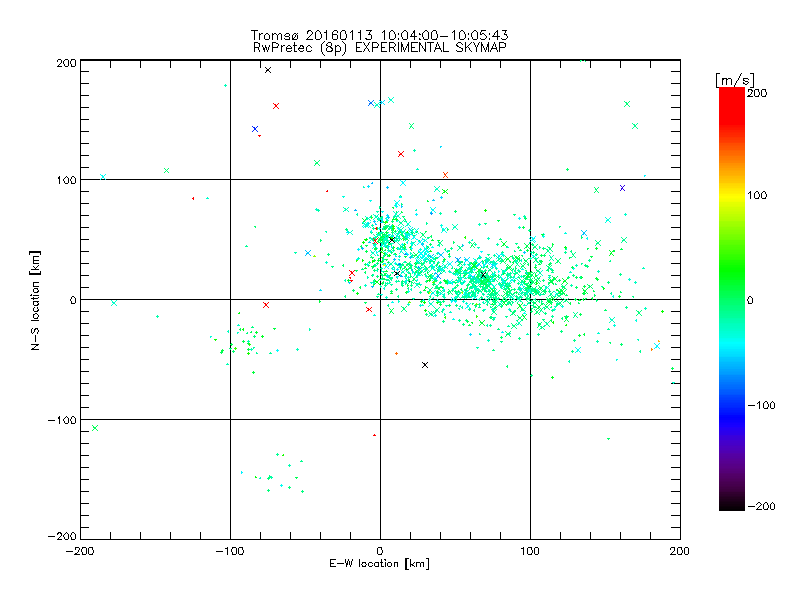
Task: Click the m/s velocity color bar
Action: coord(732,299)
